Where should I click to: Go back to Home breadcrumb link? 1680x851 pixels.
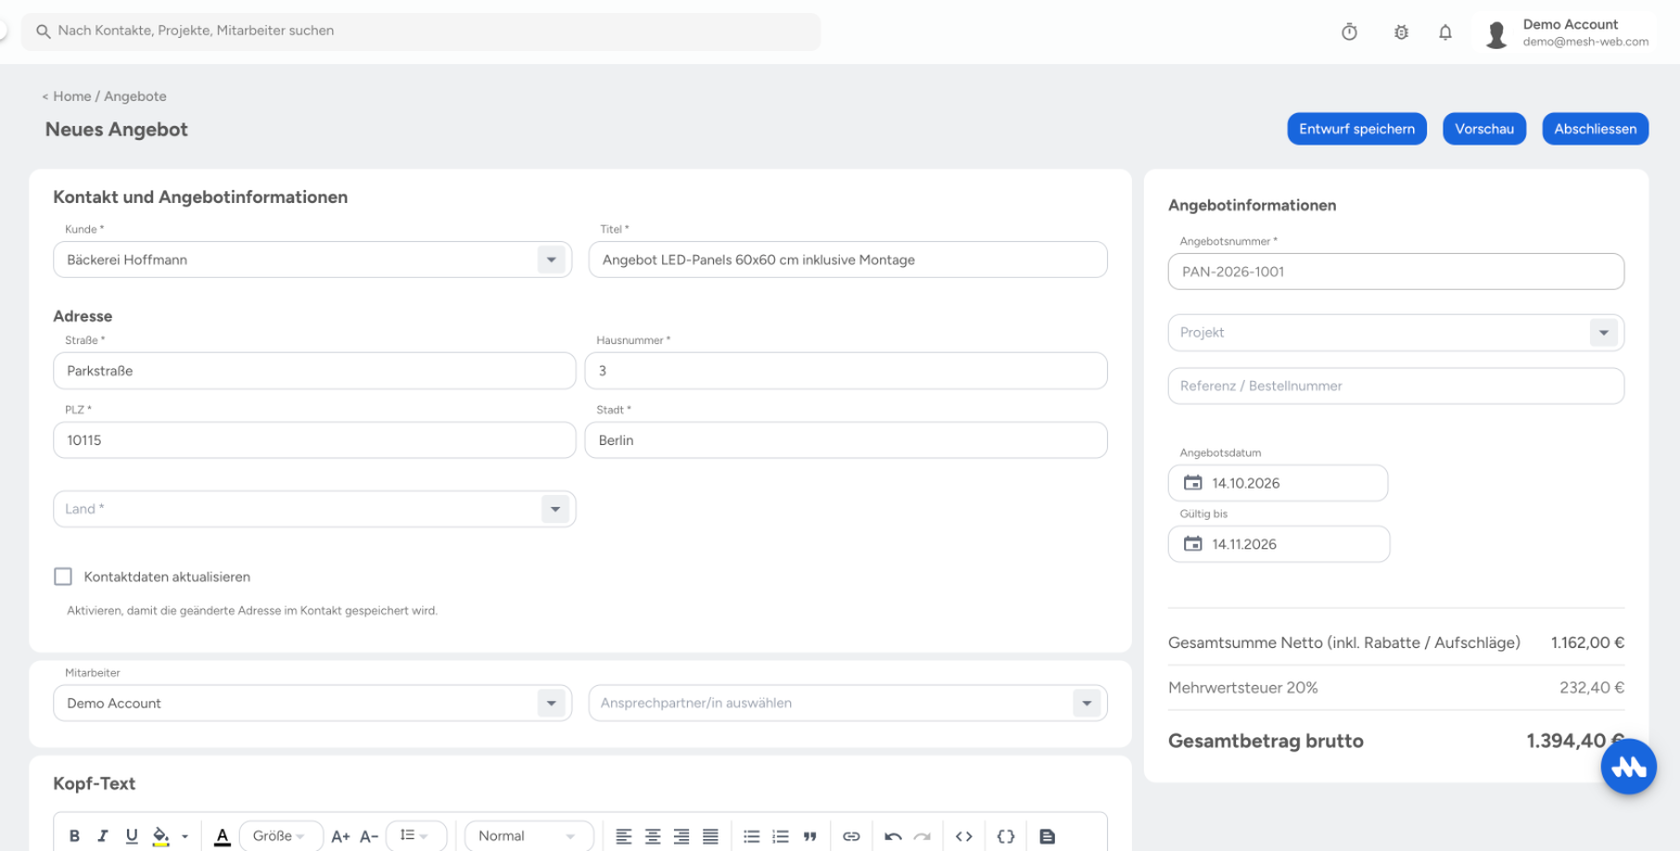click(x=71, y=96)
